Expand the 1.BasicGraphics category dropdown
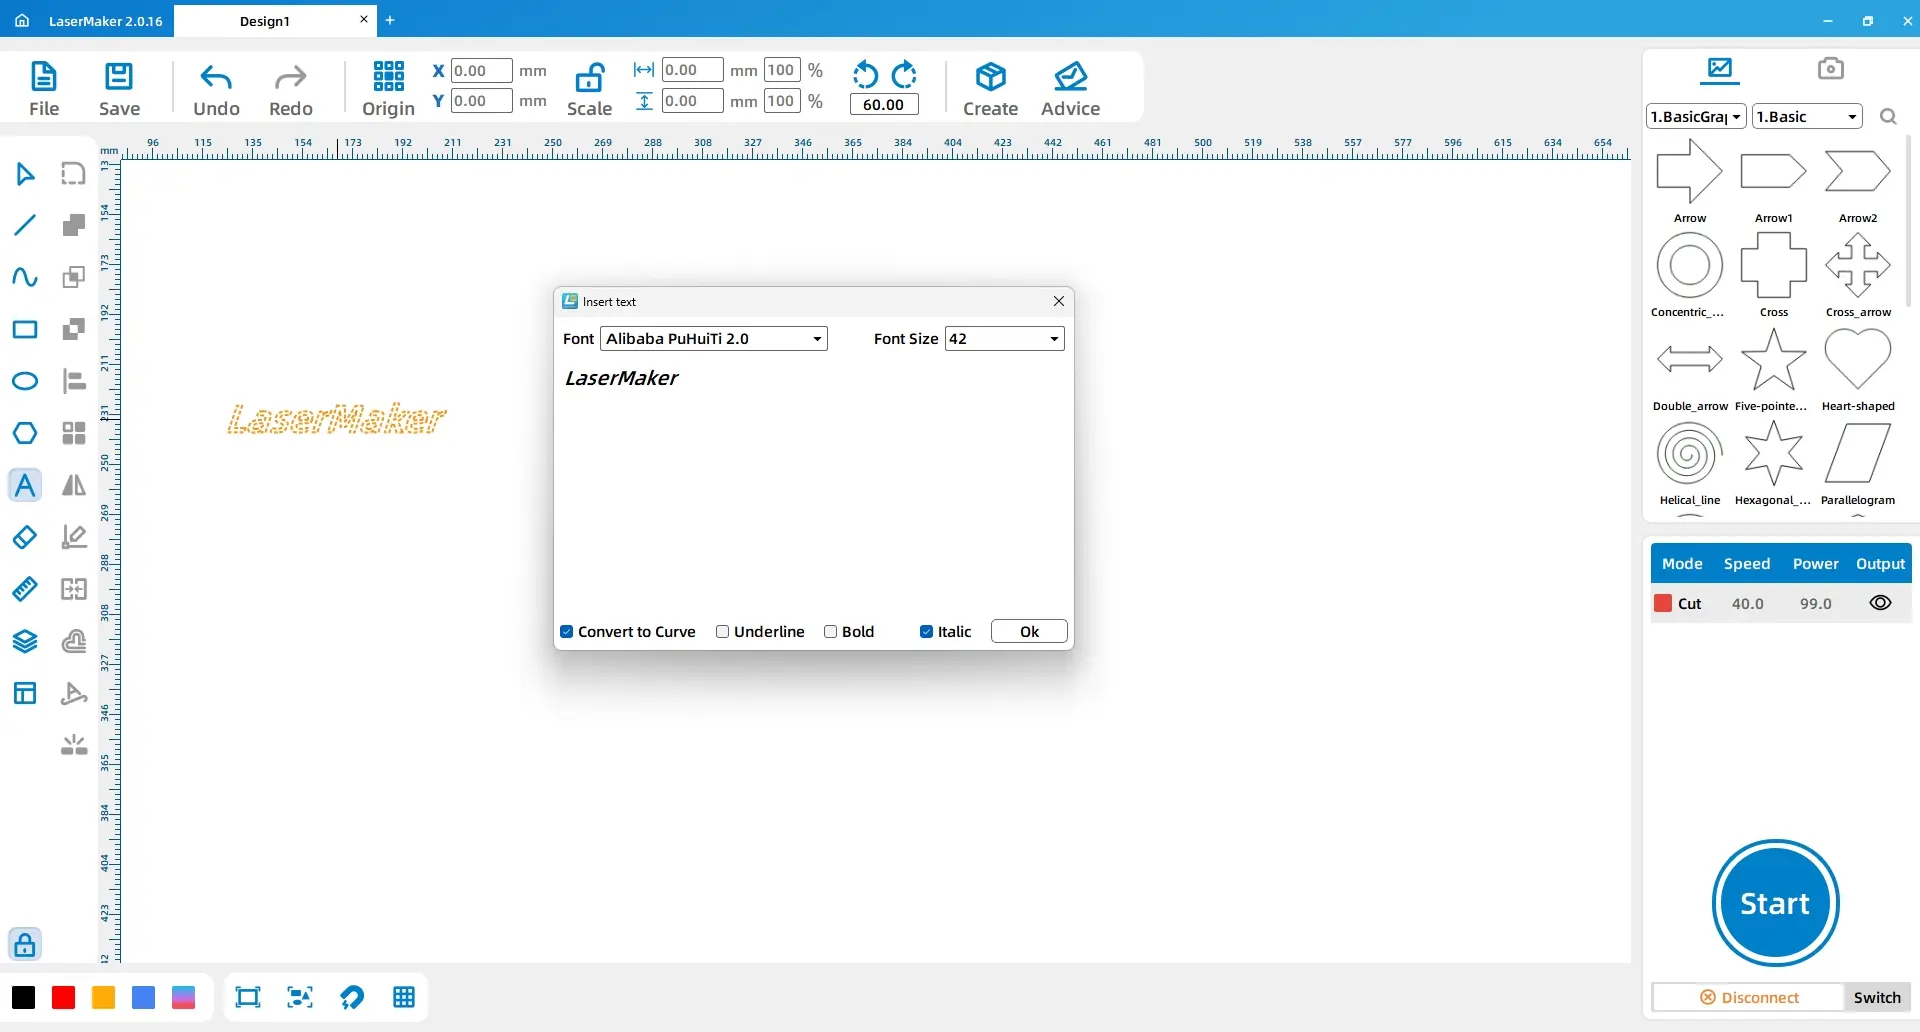This screenshot has height=1032, width=1920. pyautogui.click(x=1696, y=117)
